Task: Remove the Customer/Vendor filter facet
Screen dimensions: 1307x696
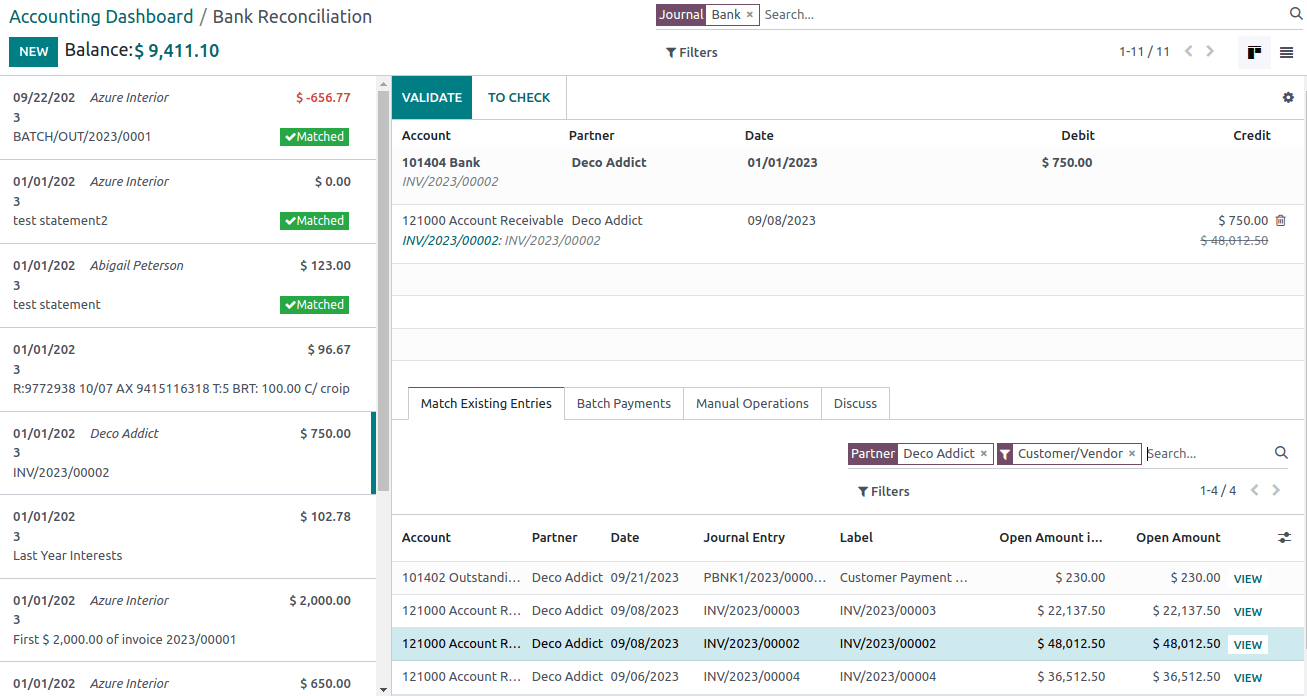Action: pos(1132,453)
